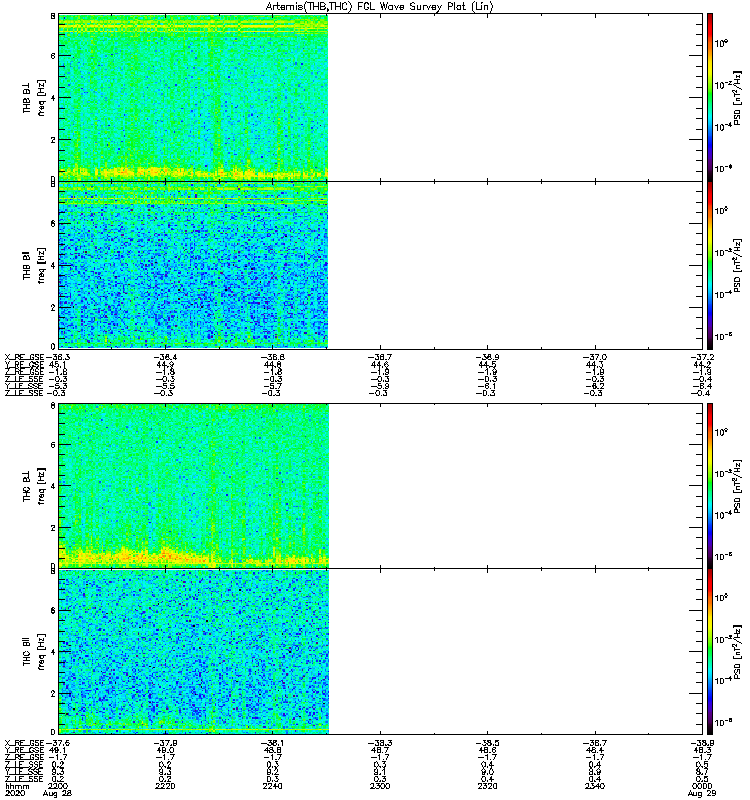
Task: Select the THC B-perpendicular spectrogram panel
Action: click(x=381, y=486)
